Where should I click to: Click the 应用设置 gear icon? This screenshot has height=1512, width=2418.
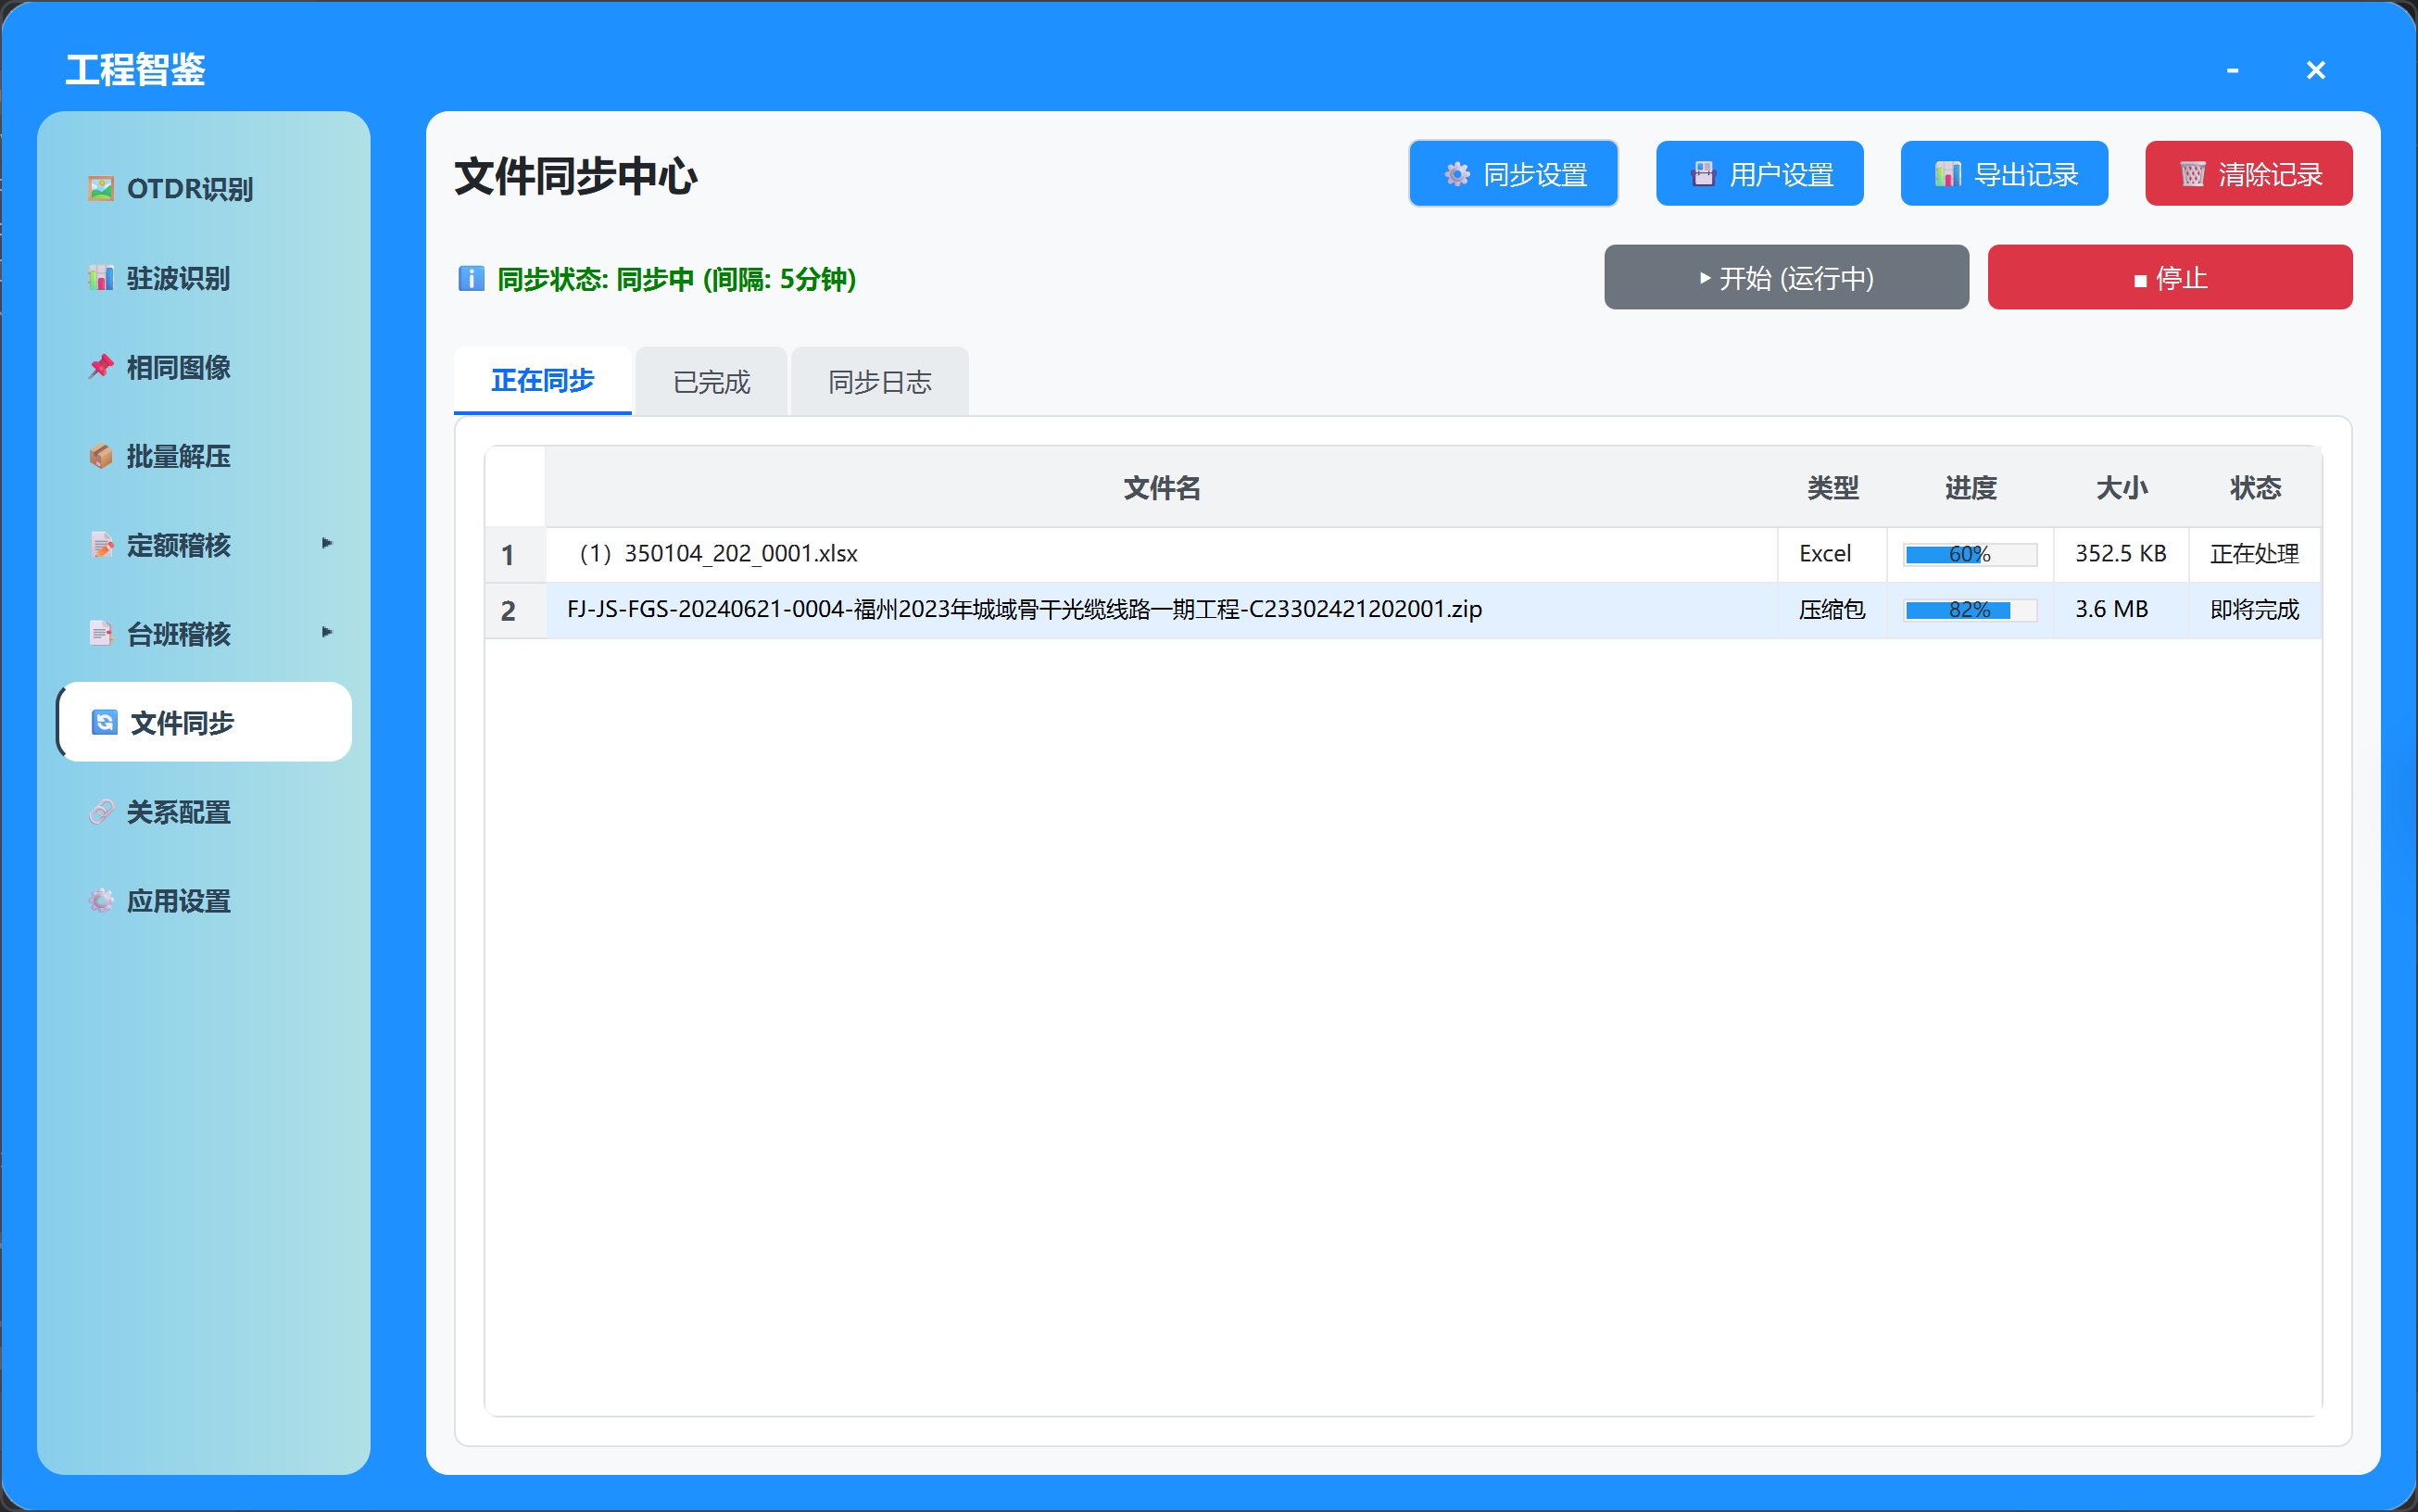point(101,900)
